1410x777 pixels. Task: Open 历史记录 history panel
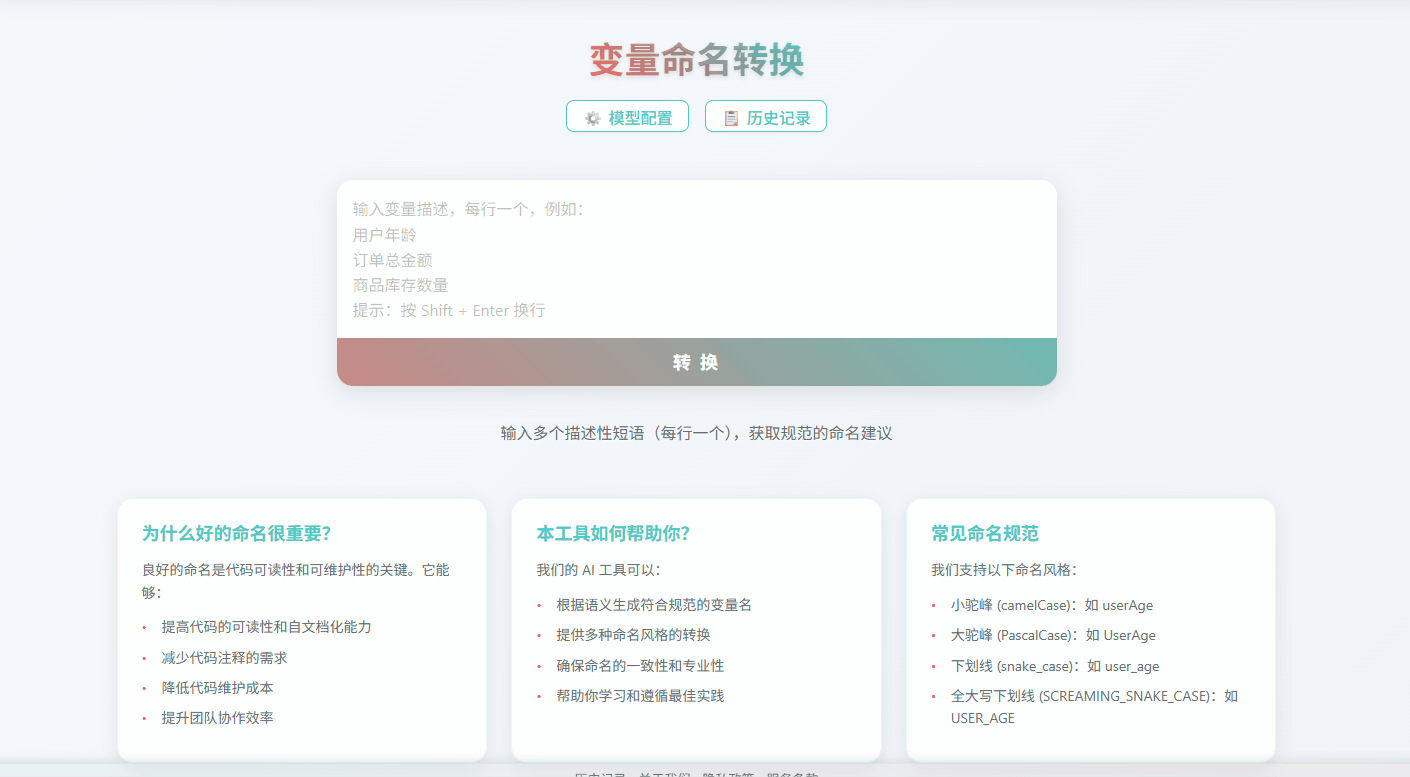(x=766, y=116)
